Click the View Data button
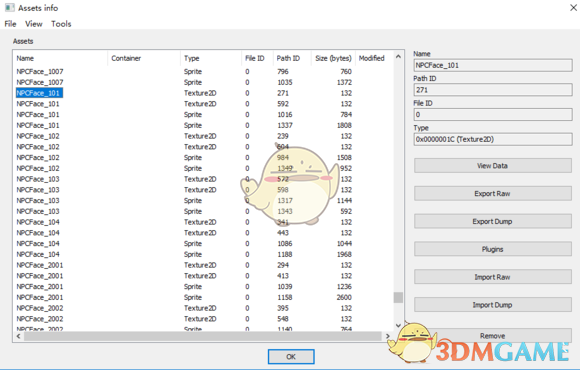580x370 pixels. tap(493, 166)
